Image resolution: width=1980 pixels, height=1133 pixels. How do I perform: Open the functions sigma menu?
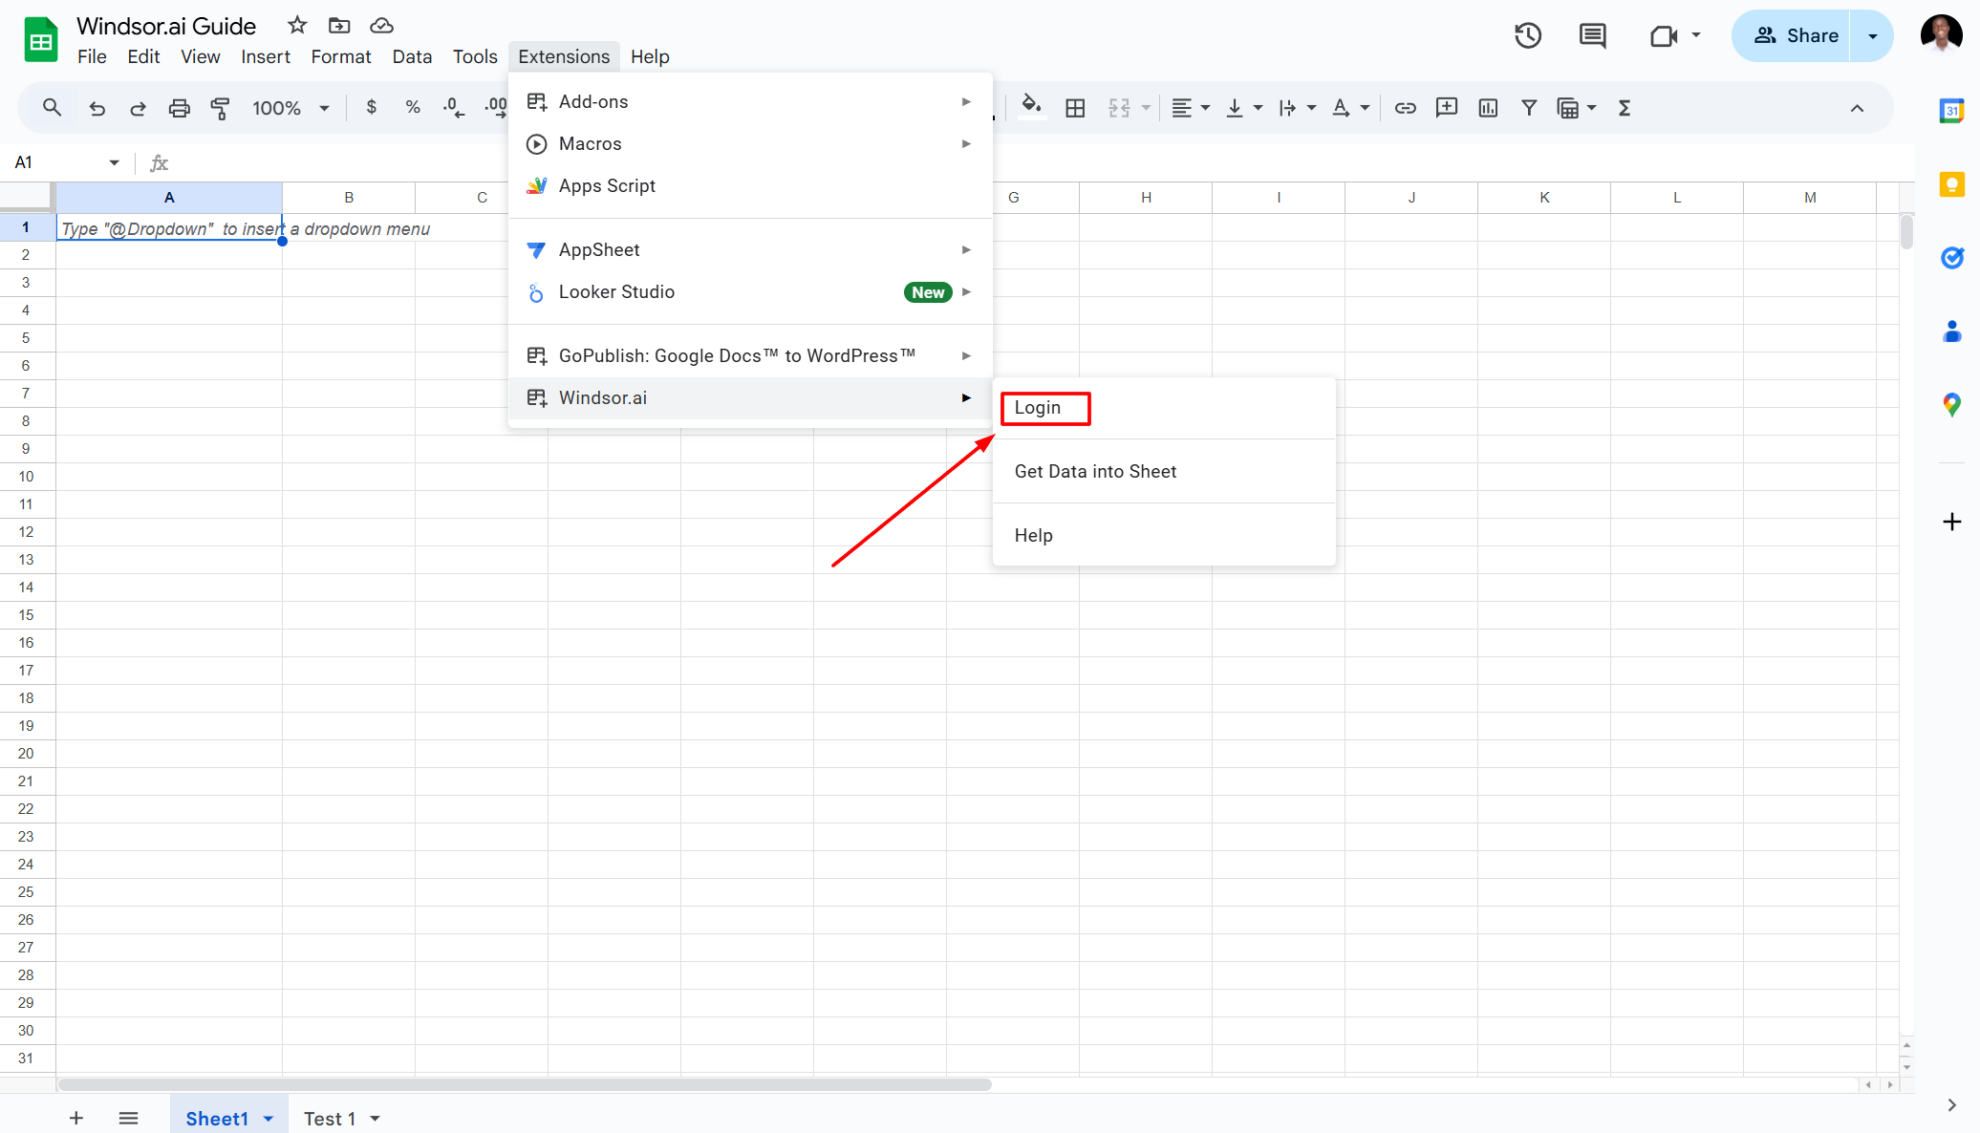[x=1624, y=107]
